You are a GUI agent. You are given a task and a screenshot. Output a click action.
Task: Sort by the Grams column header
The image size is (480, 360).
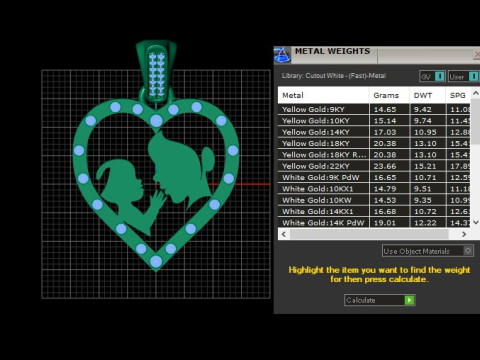(x=389, y=95)
